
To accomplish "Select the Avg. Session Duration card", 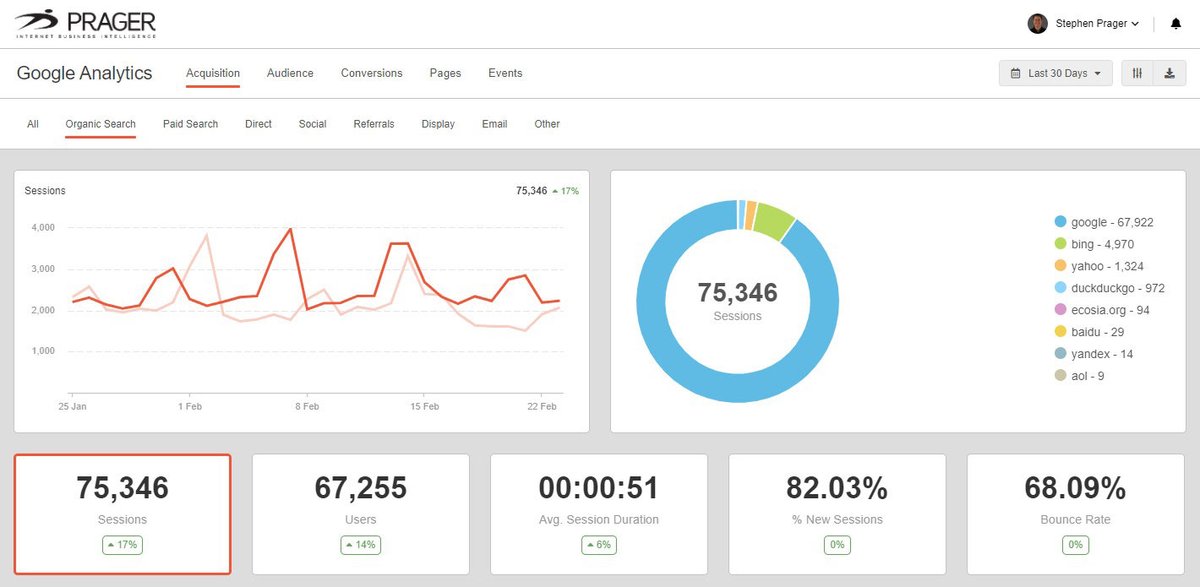I will 598,514.
